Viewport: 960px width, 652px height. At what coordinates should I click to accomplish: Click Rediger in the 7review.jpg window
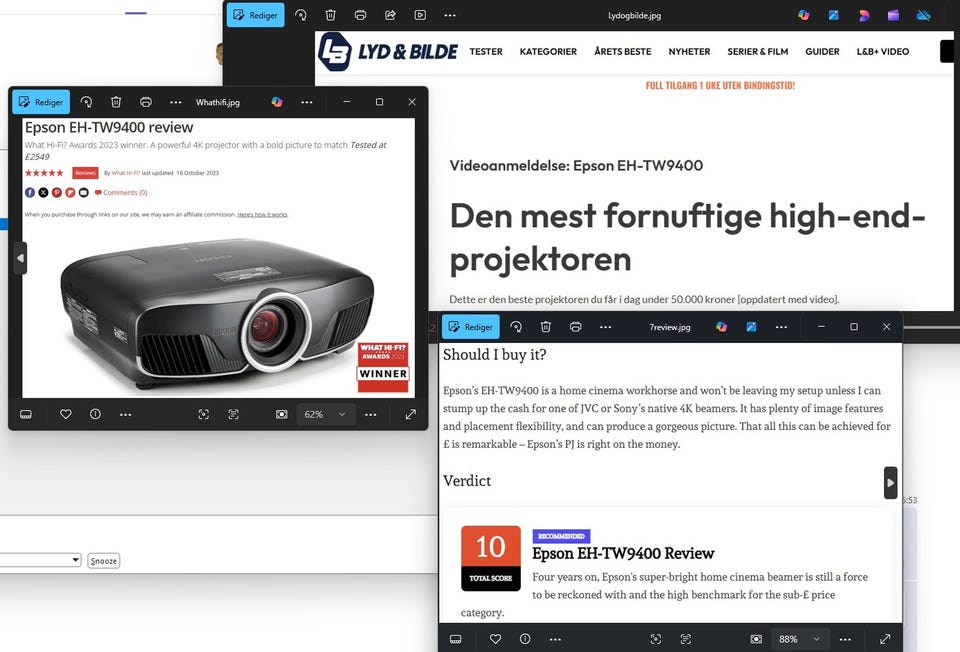pyautogui.click(x=471, y=327)
